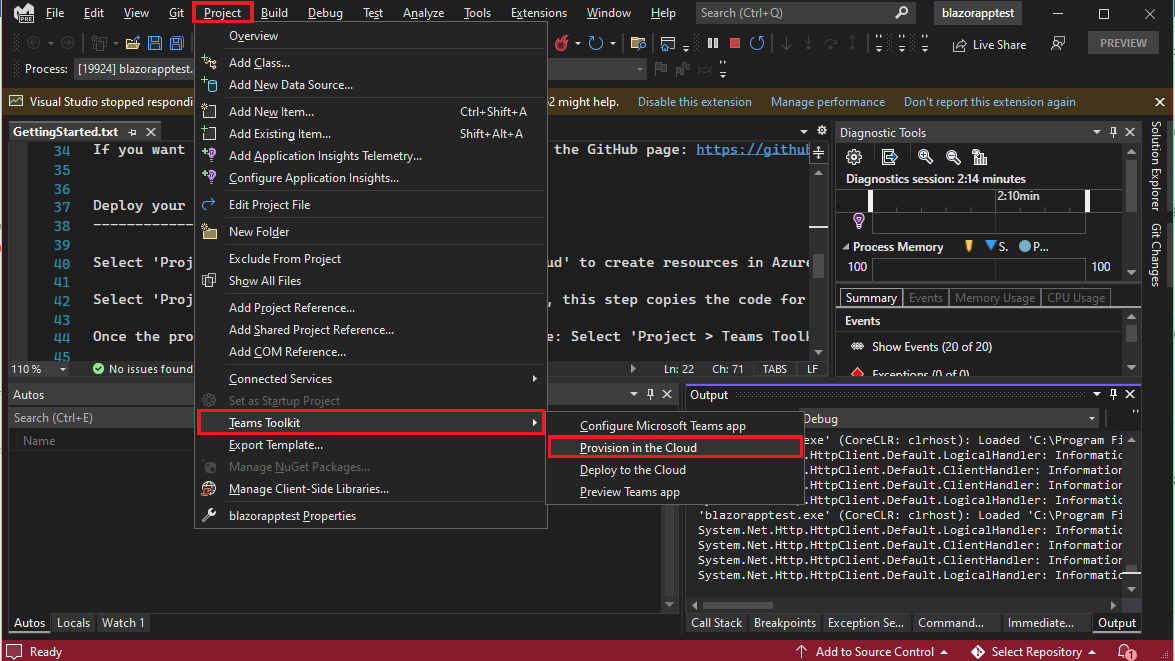This screenshot has height=661, width=1175.
Task: Open the notifications bell in status bar
Action: [1126, 652]
